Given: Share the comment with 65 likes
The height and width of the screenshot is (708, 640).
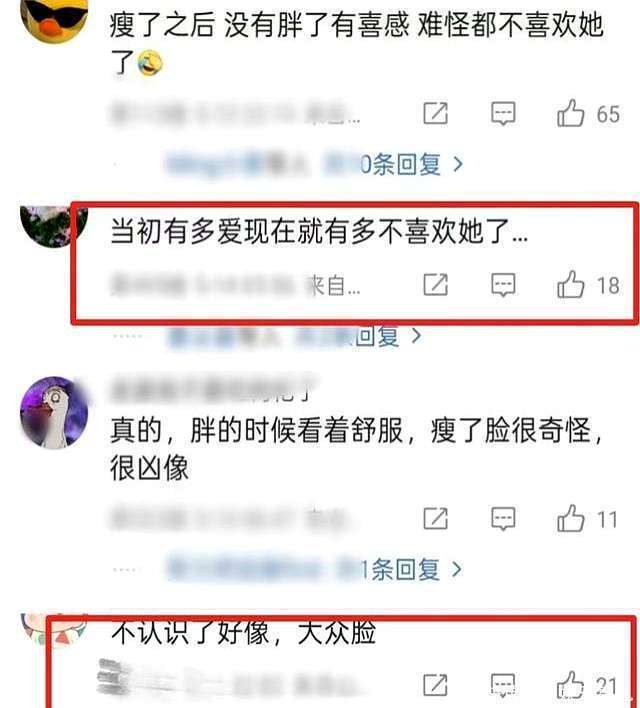Looking at the screenshot, I should tap(435, 113).
